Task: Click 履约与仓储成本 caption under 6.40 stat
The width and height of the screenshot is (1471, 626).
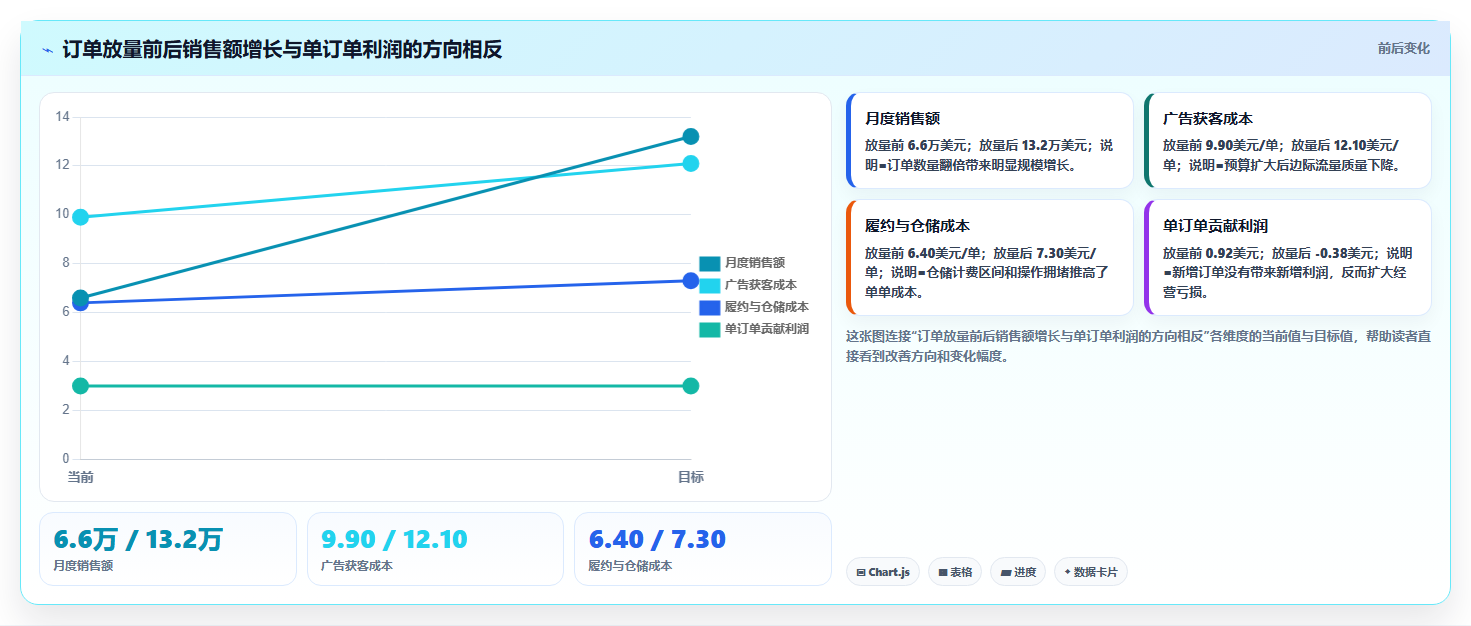Action: click(x=631, y=566)
